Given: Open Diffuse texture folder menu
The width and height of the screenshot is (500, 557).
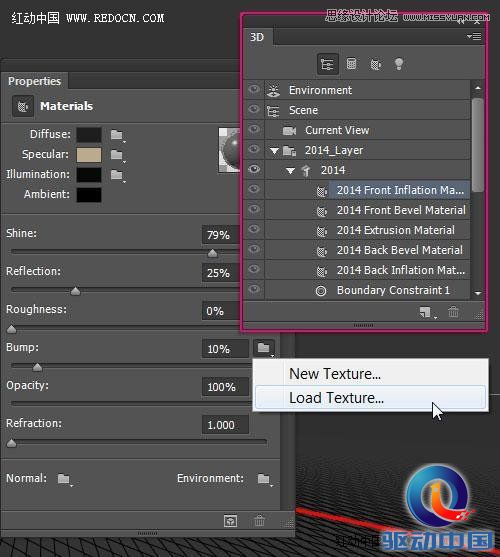Looking at the screenshot, I should coord(117,135).
